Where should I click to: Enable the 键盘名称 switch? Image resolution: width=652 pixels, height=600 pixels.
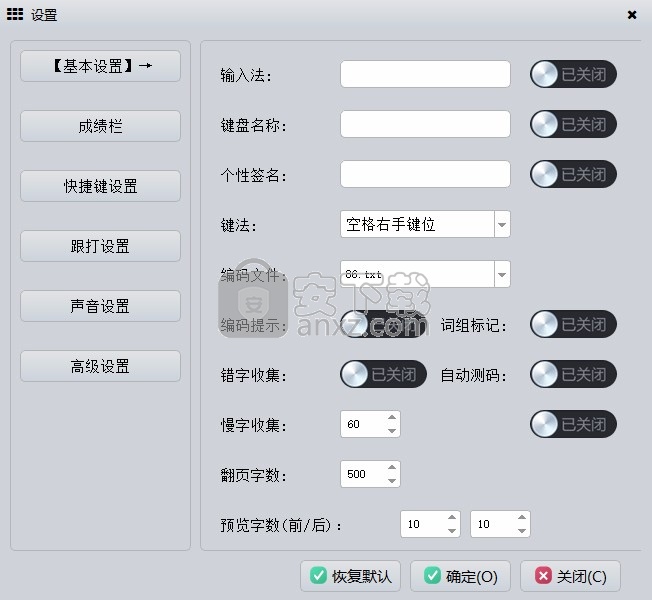point(573,124)
